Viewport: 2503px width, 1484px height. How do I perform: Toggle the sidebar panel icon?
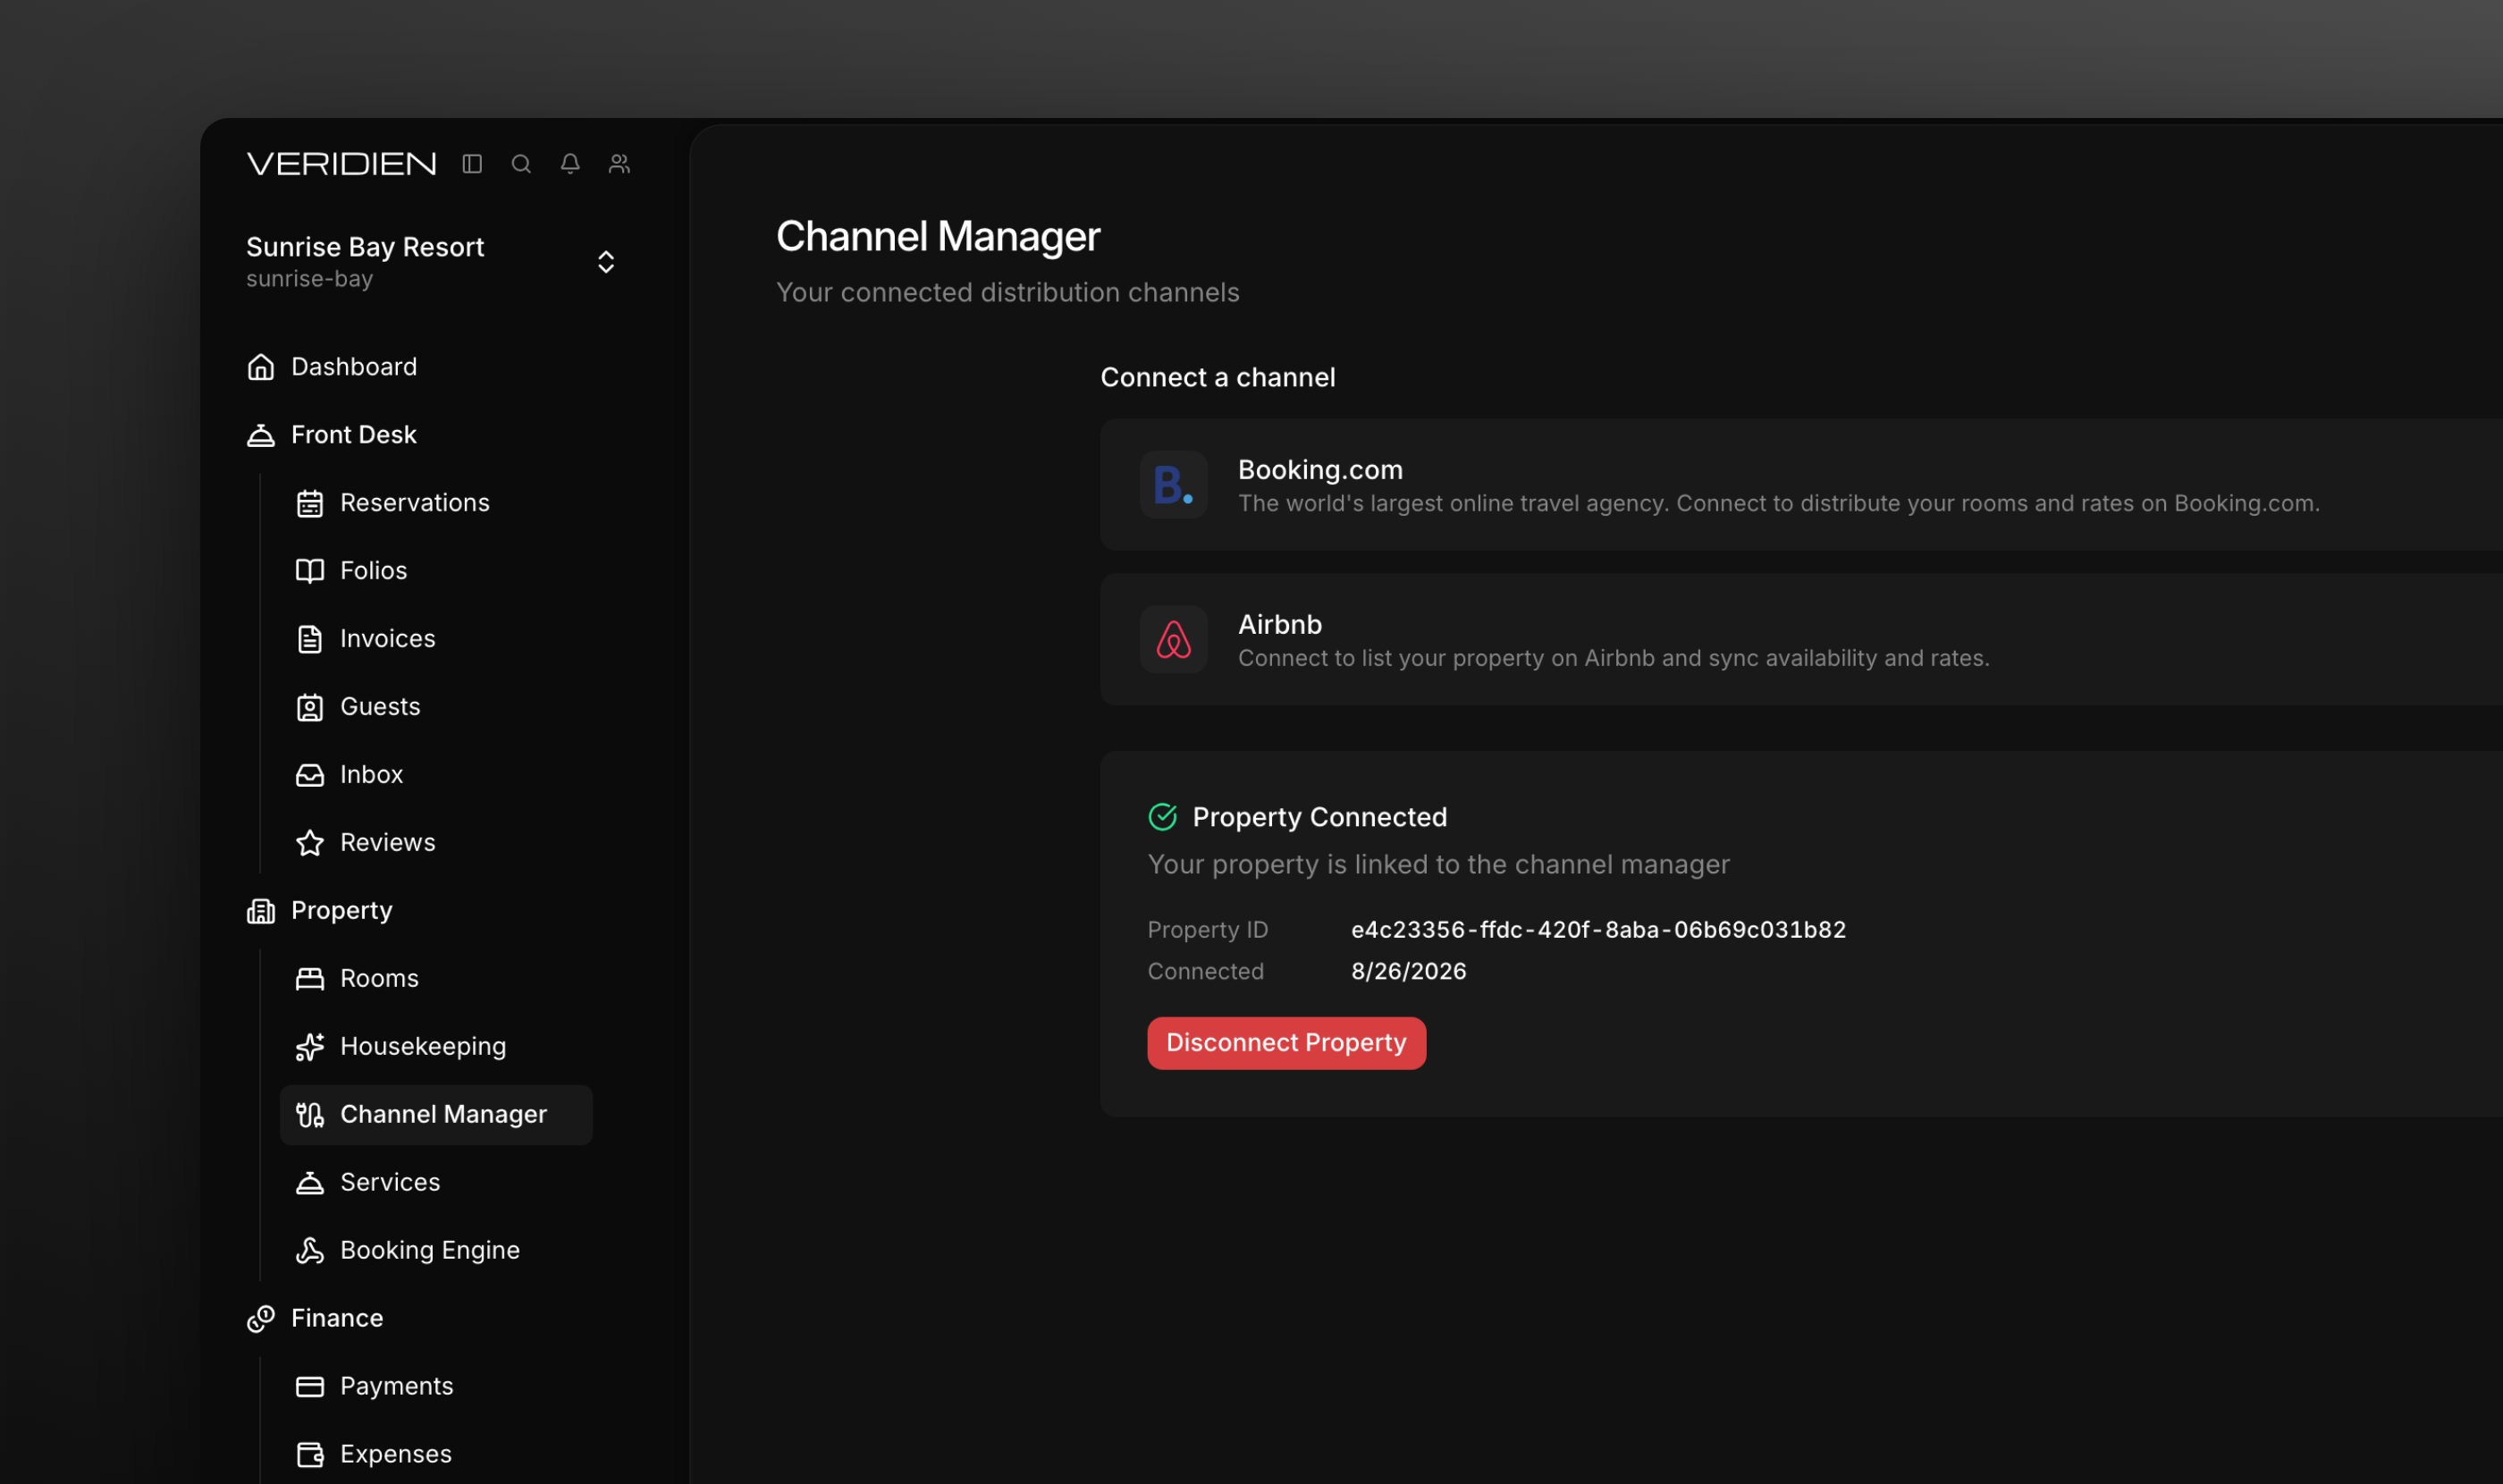pos(472,163)
